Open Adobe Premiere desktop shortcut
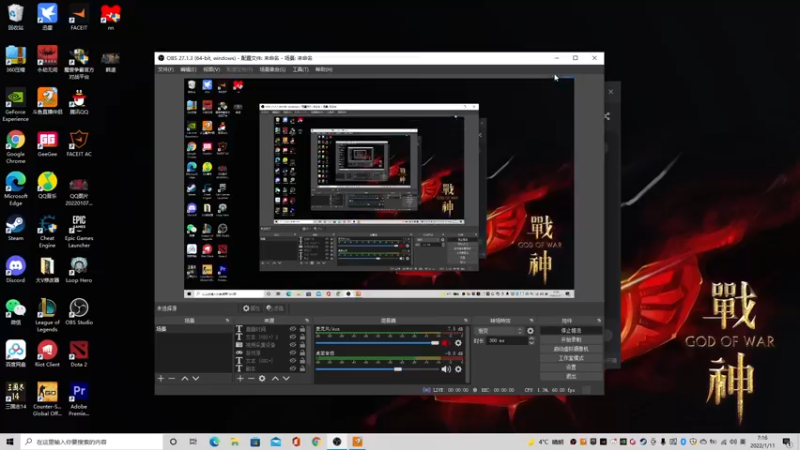This screenshot has height=450, width=800. pyautogui.click(x=79, y=399)
